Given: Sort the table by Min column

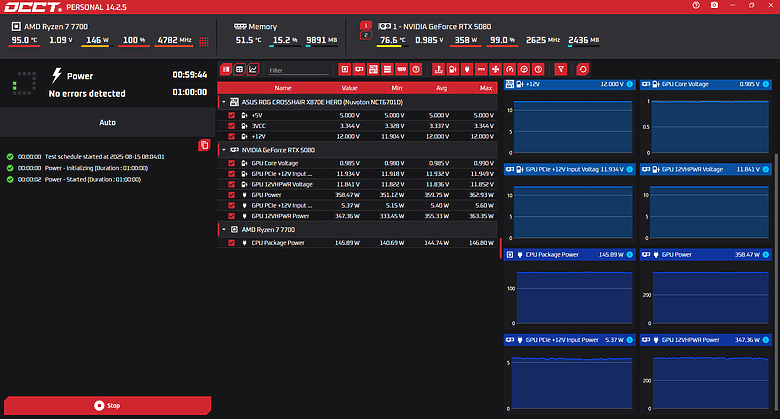Looking at the screenshot, I should click(x=396, y=88).
